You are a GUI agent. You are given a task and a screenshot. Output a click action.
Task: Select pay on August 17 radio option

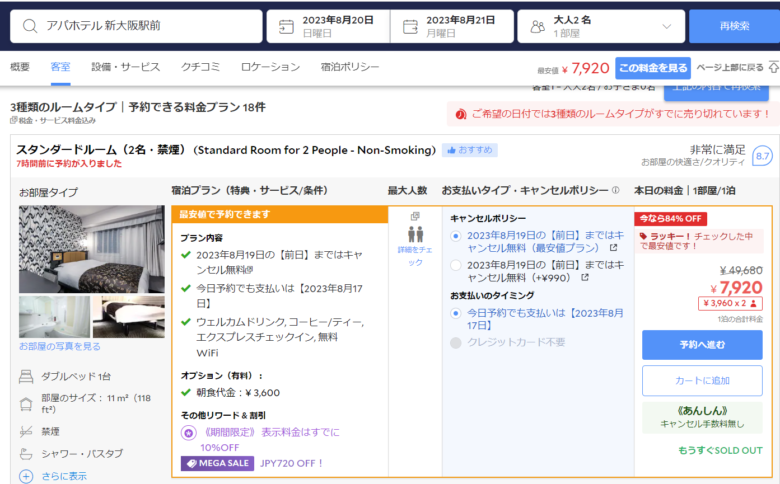pos(457,313)
